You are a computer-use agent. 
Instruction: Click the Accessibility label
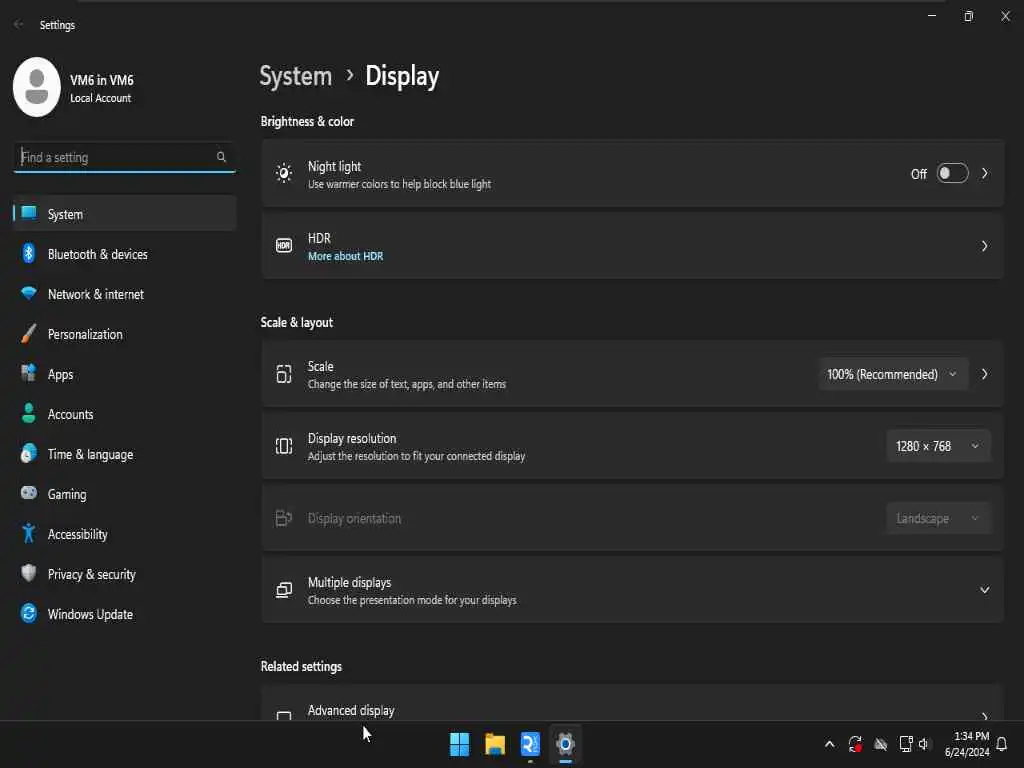78,534
